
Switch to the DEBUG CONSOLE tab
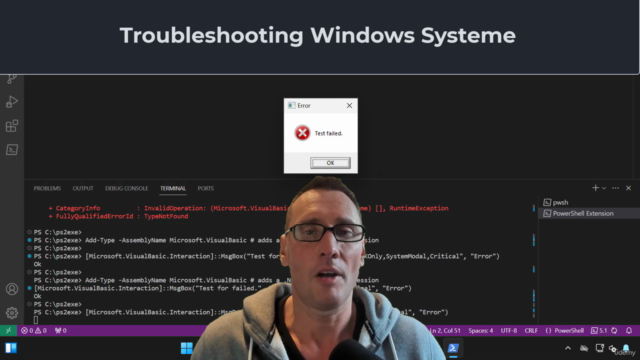(127, 188)
